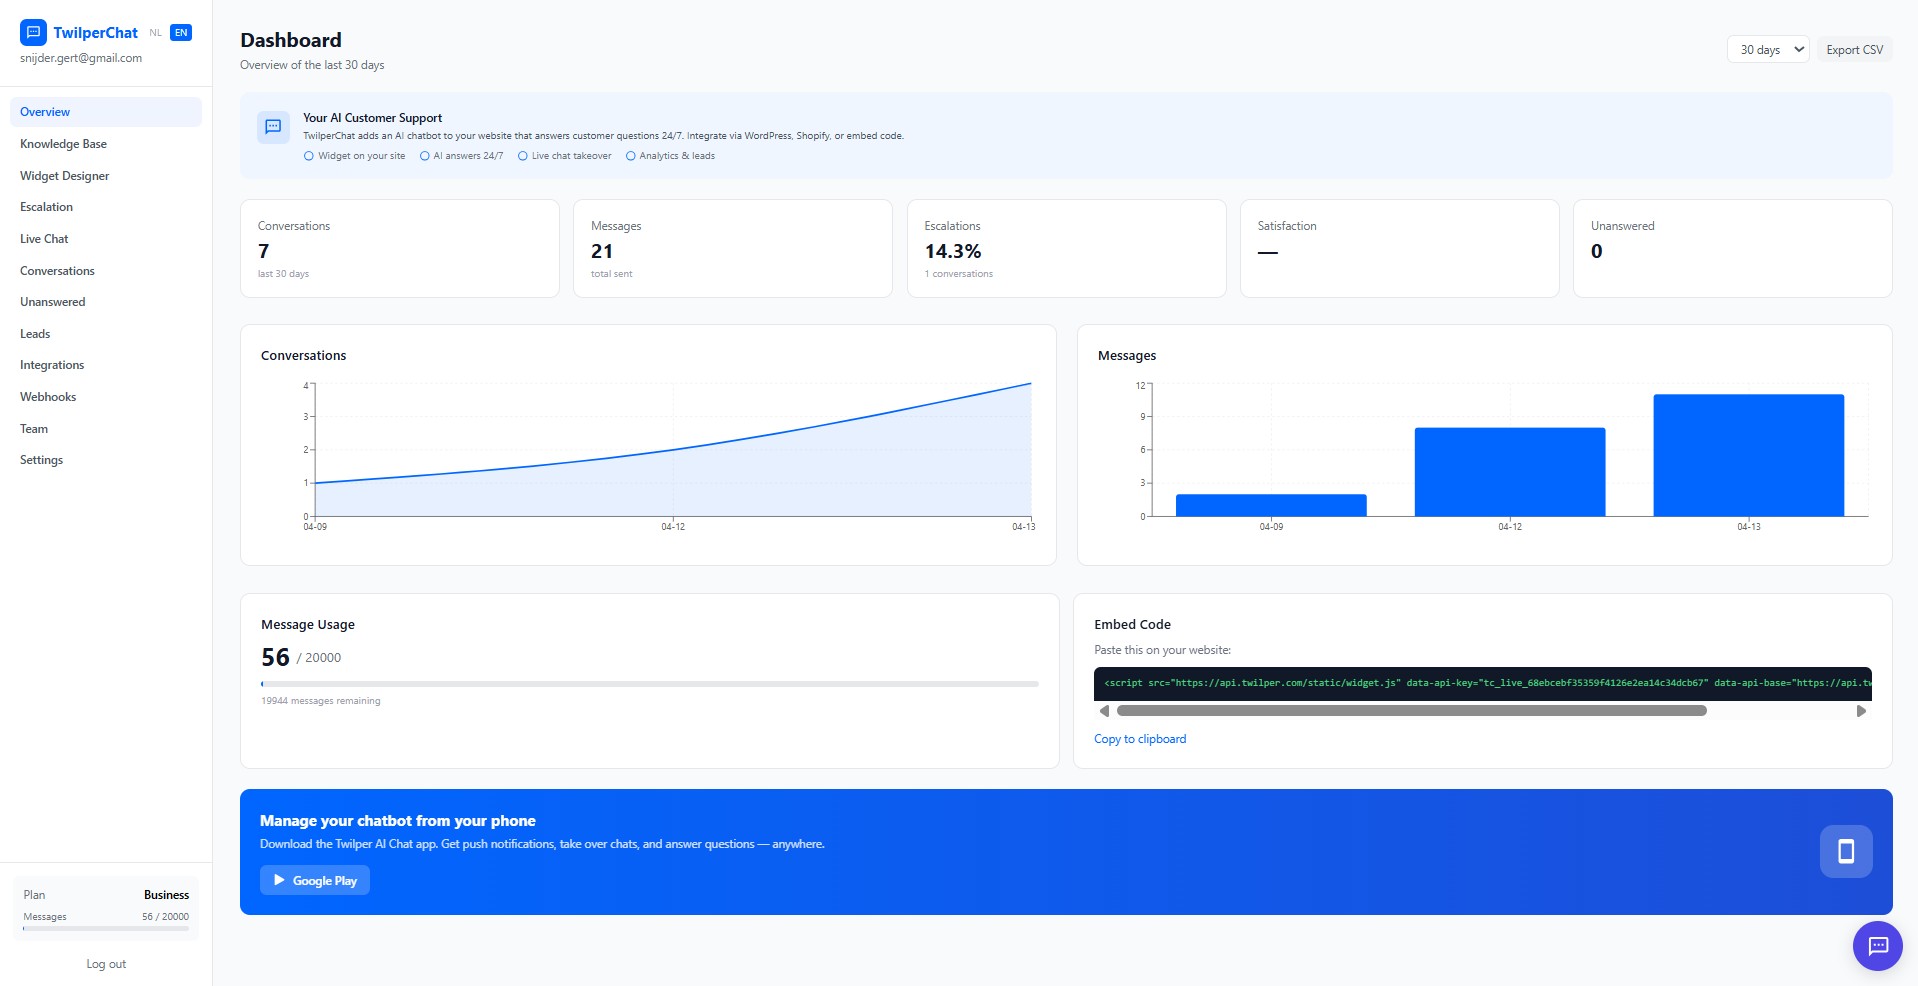1918x986 pixels.
Task: Click the phone icon in mobile banner
Action: [1846, 851]
